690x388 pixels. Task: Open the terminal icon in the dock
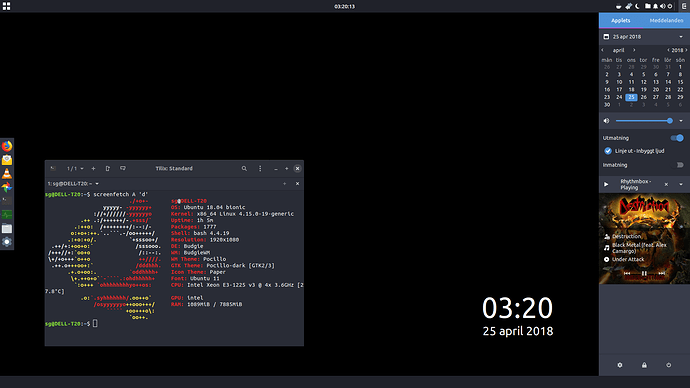[7, 201]
